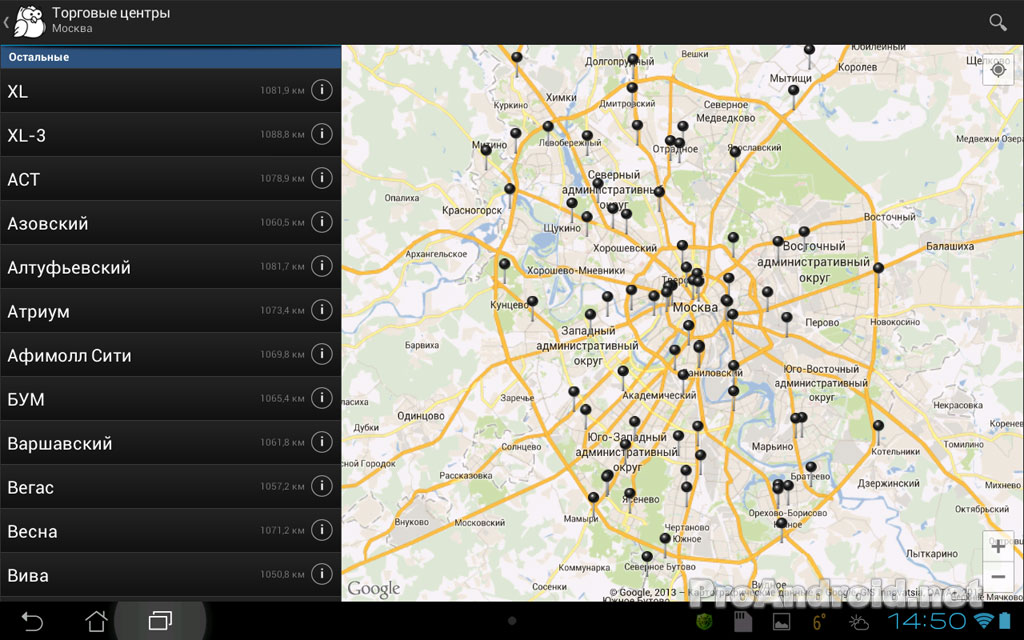This screenshot has height=640, width=1024.
Task: Center map on my location
Action: click(998, 70)
